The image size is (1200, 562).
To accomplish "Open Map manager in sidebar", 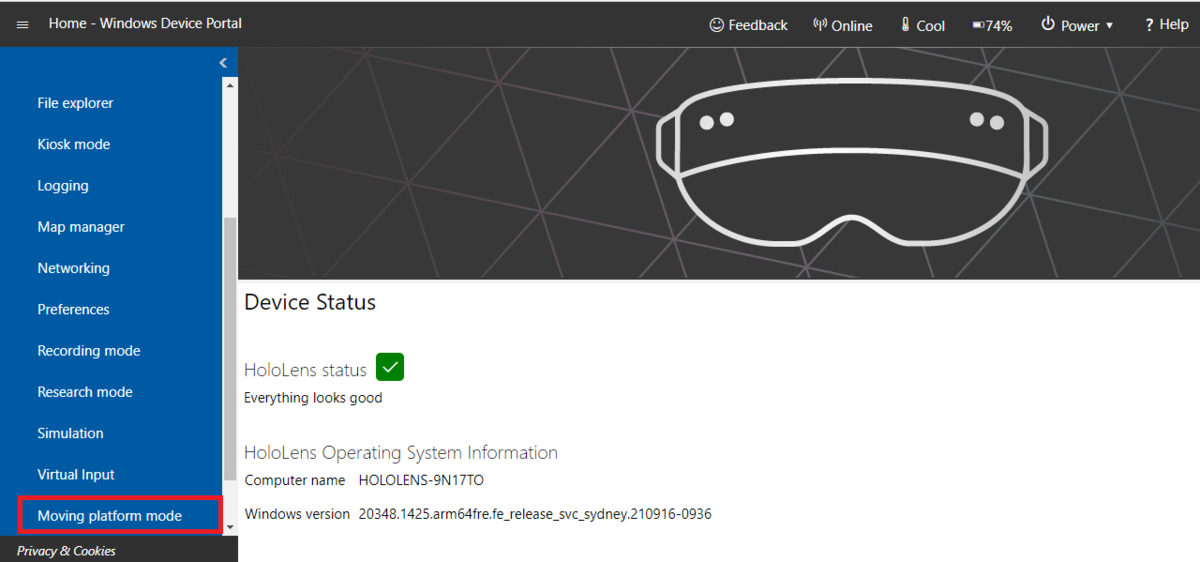I will pyautogui.click(x=81, y=227).
